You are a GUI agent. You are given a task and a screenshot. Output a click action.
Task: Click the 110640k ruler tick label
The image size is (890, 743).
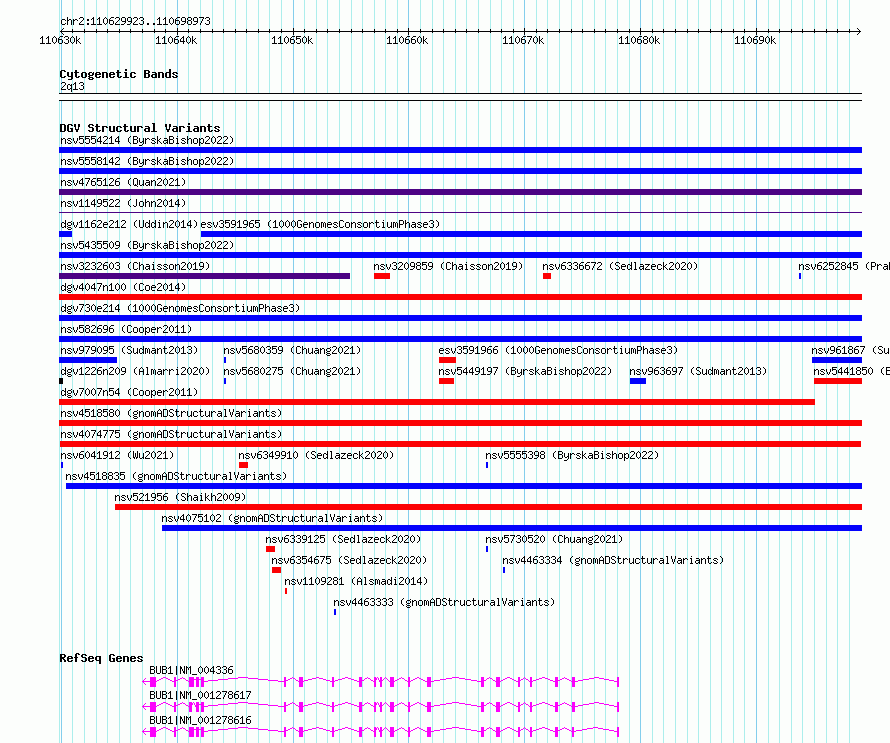point(177,40)
